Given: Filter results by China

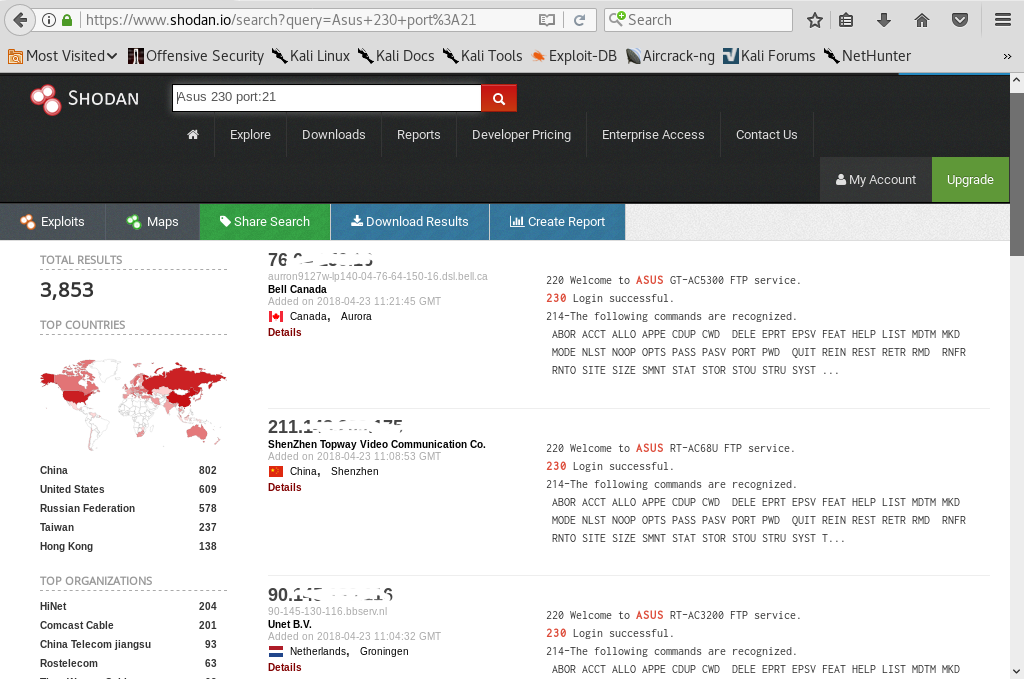Looking at the screenshot, I should pos(54,470).
